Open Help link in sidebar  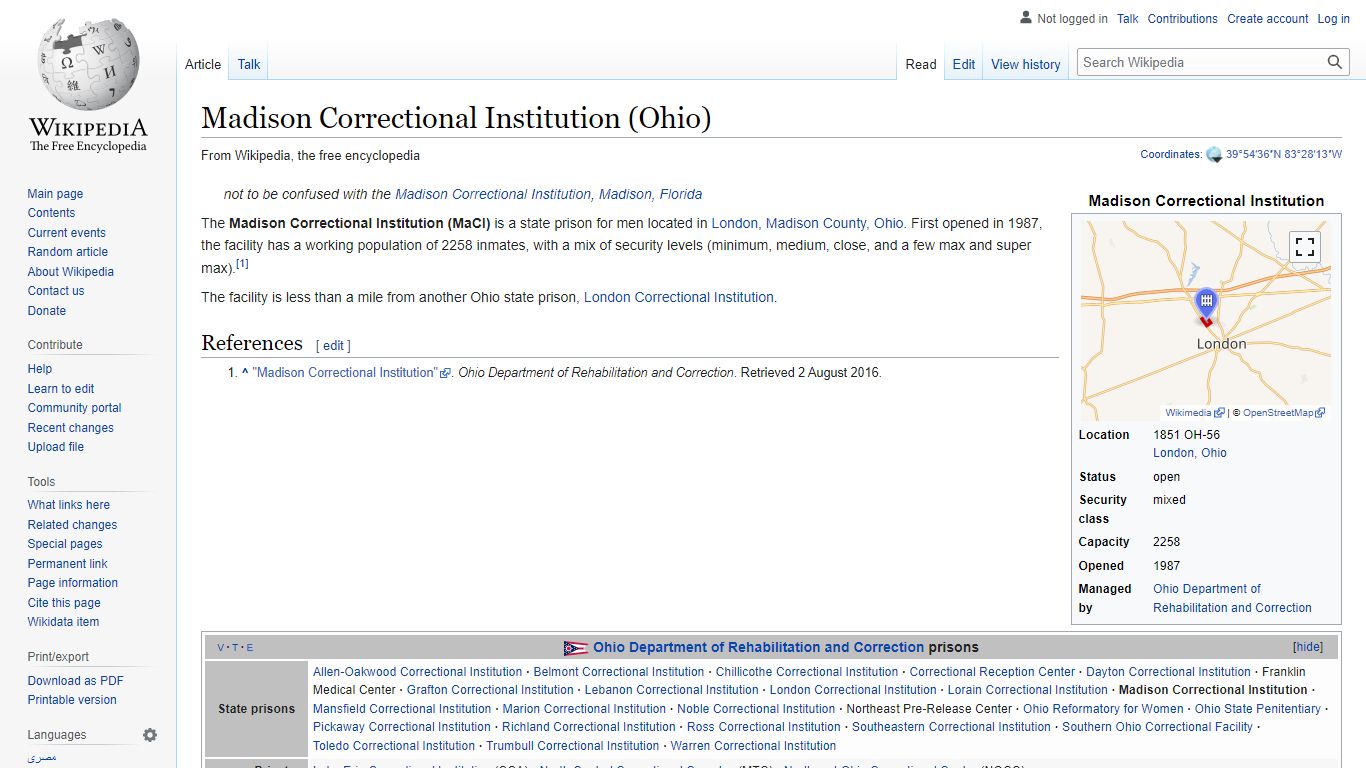pyautogui.click(x=40, y=369)
